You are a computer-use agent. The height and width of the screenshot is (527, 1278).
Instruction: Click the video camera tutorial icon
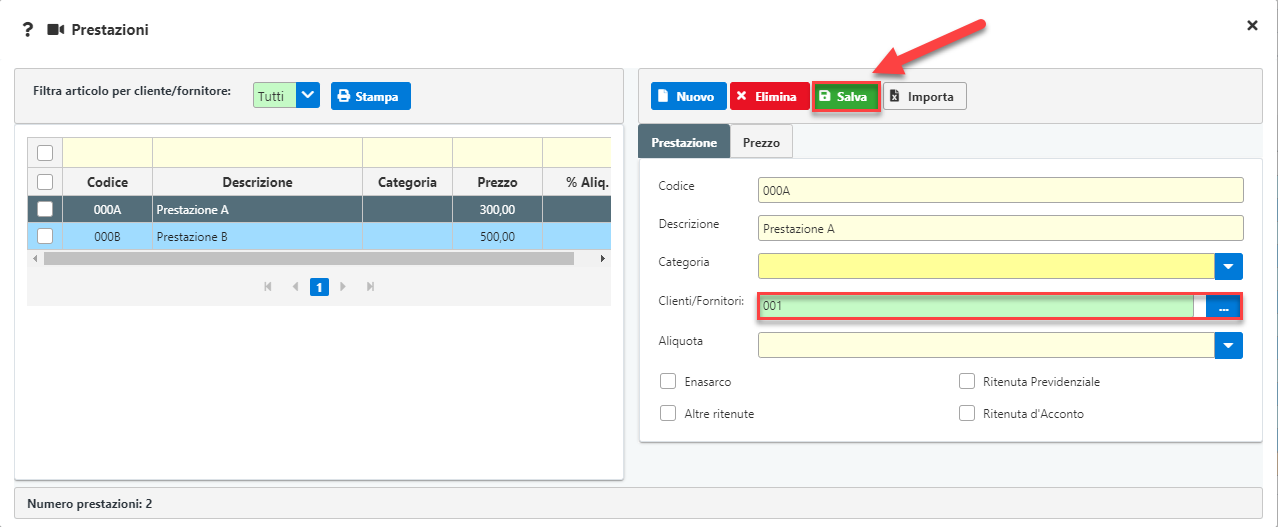(x=55, y=30)
